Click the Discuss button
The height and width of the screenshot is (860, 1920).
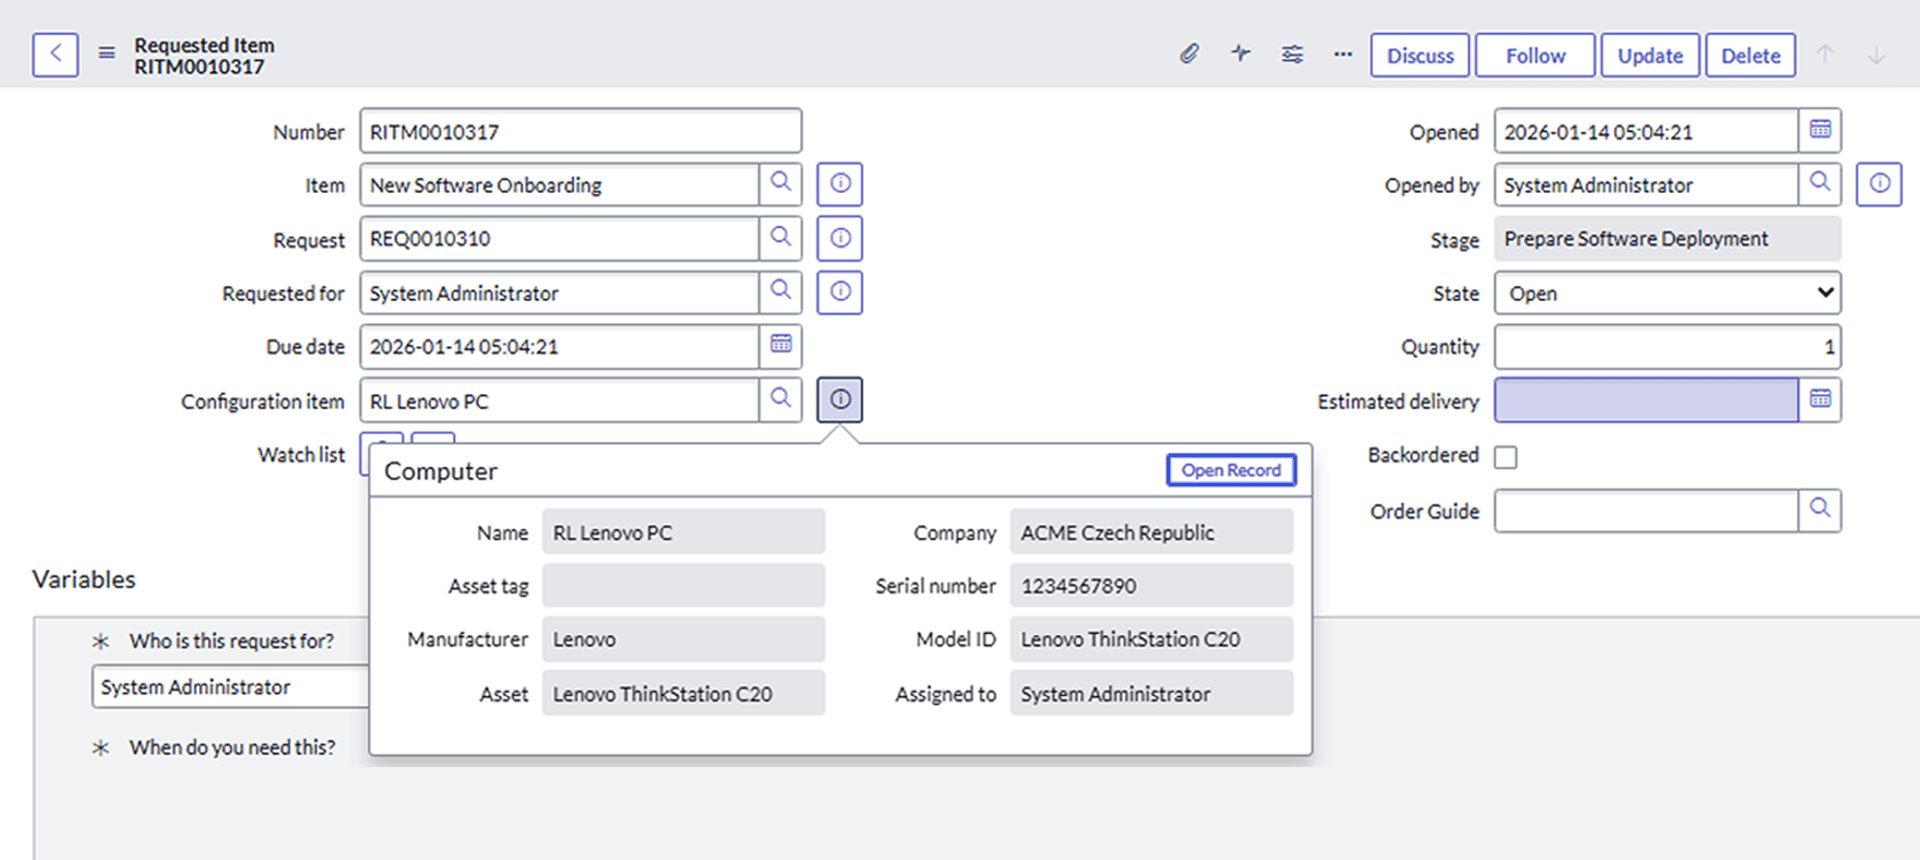pos(1420,56)
